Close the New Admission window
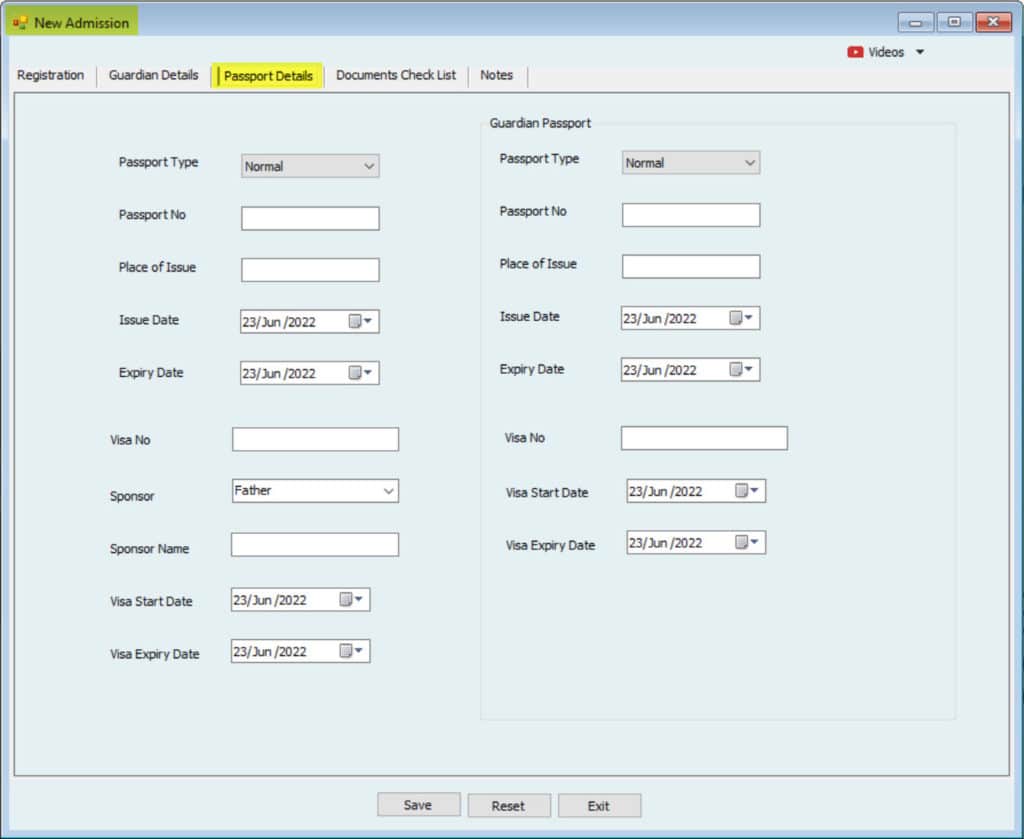This screenshot has width=1024, height=839. point(993,22)
